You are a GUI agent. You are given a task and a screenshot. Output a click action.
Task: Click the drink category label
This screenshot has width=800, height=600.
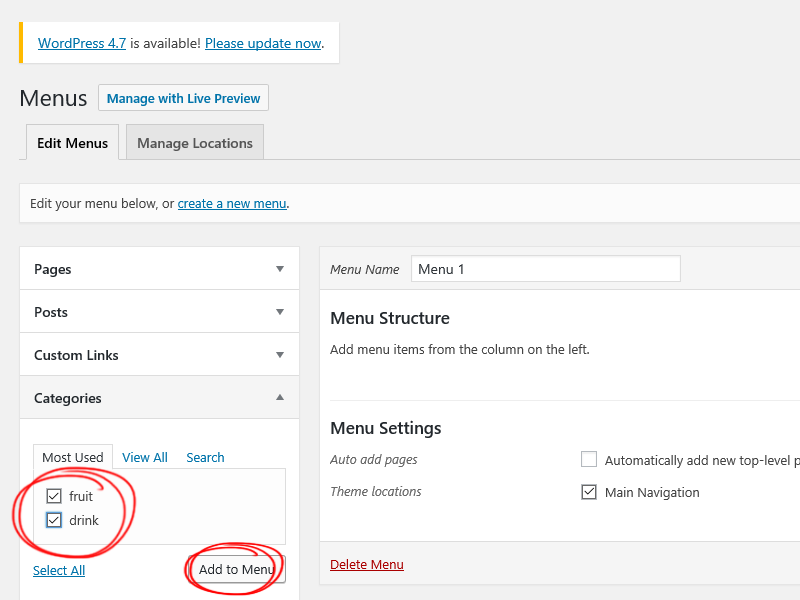pos(84,520)
